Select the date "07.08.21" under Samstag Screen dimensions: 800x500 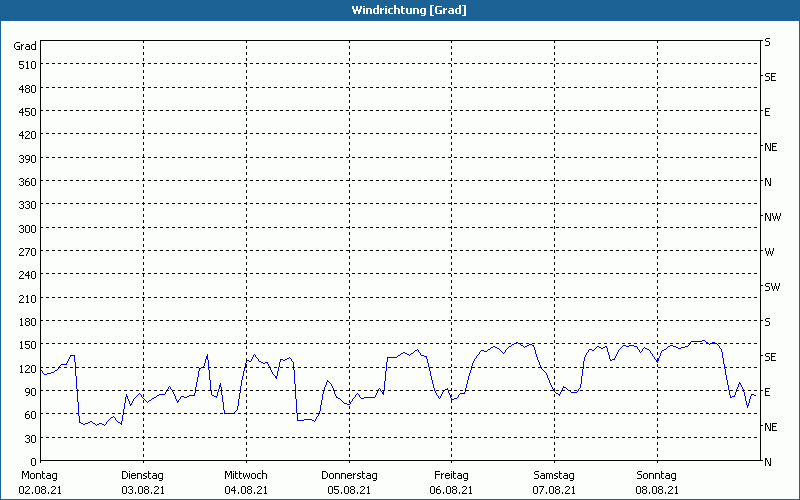555,490
